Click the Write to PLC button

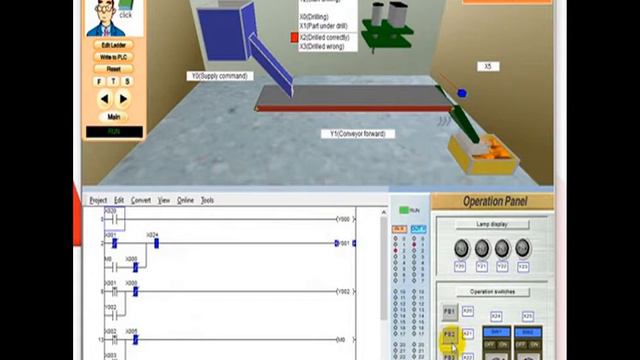[x=113, y=57]
